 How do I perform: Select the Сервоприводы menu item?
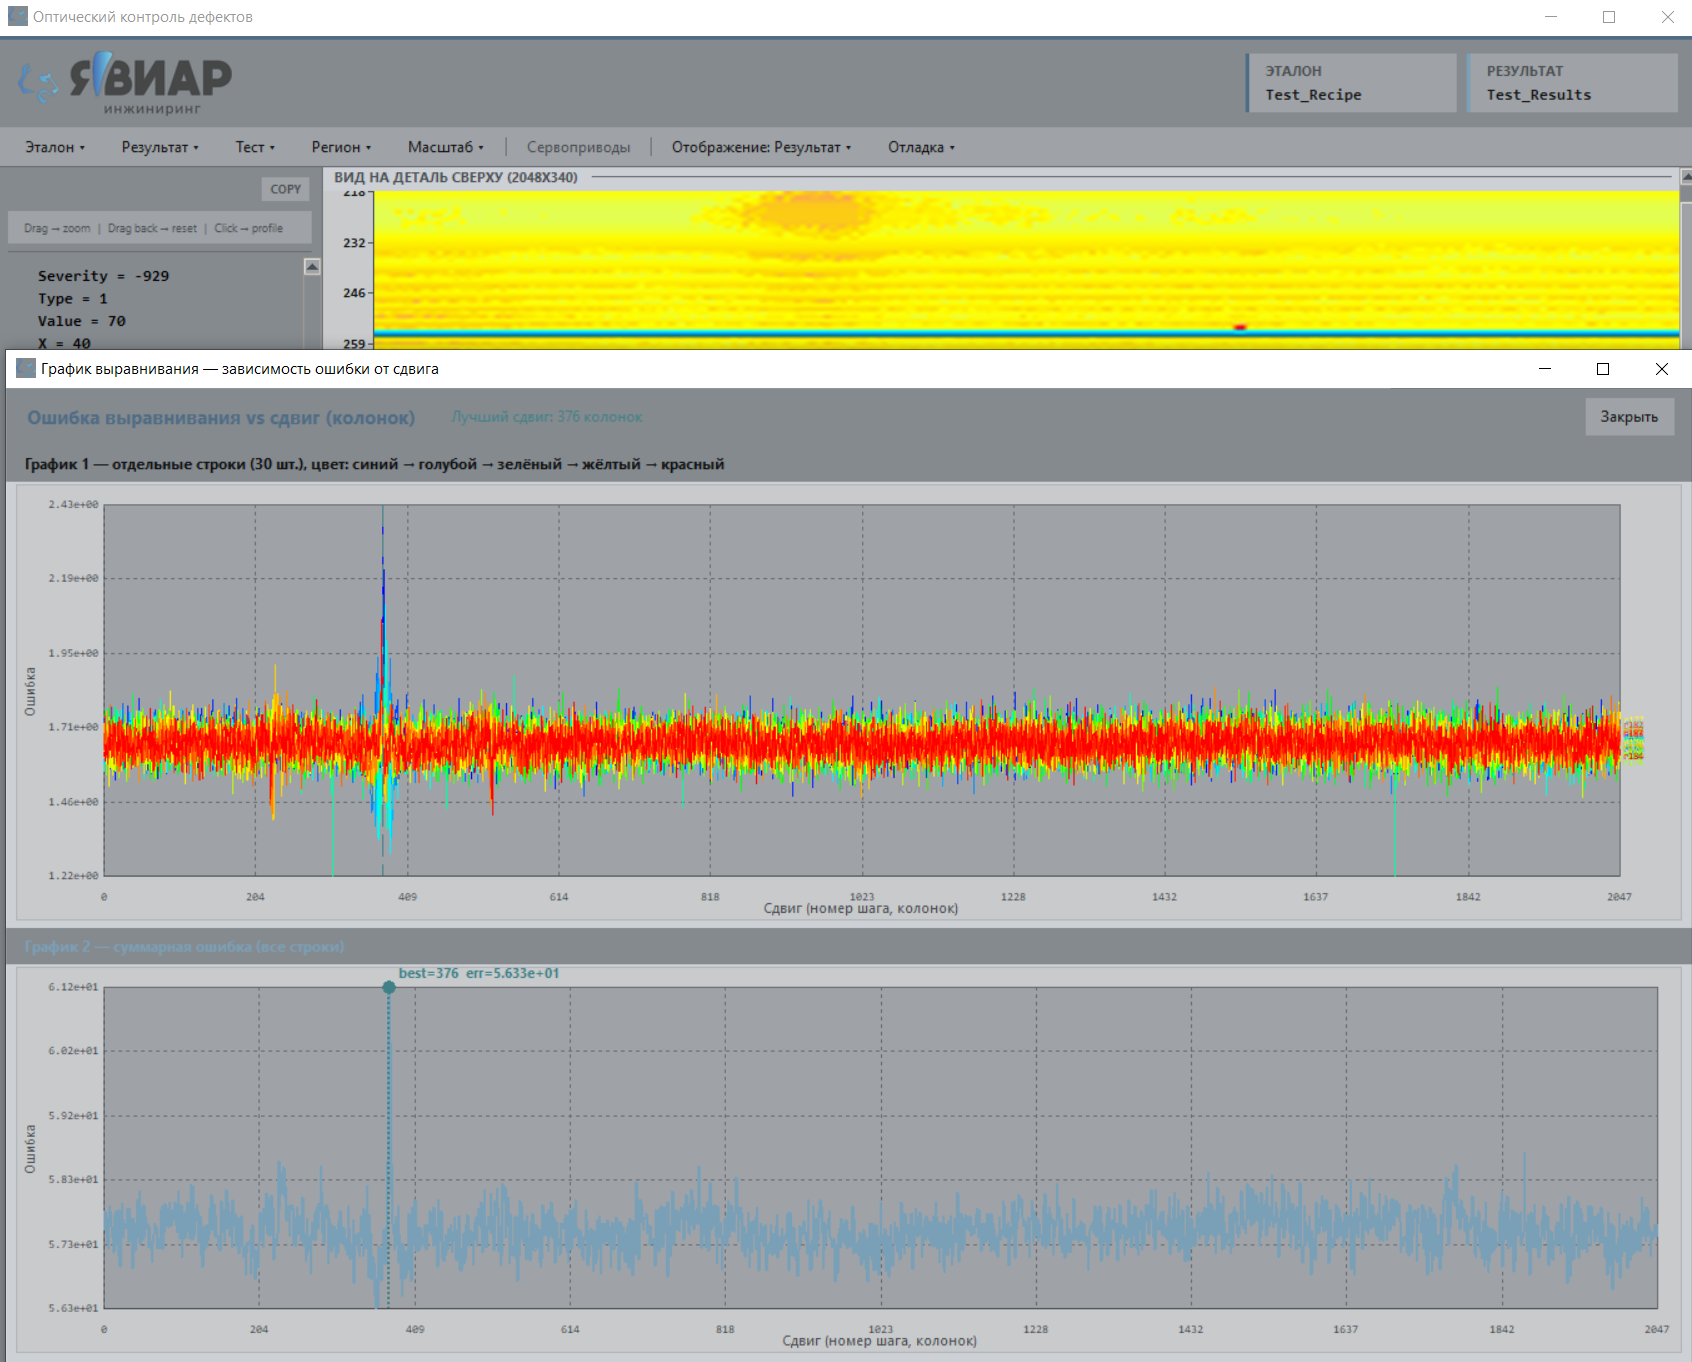pyautogui.click(x=578, y=147)
